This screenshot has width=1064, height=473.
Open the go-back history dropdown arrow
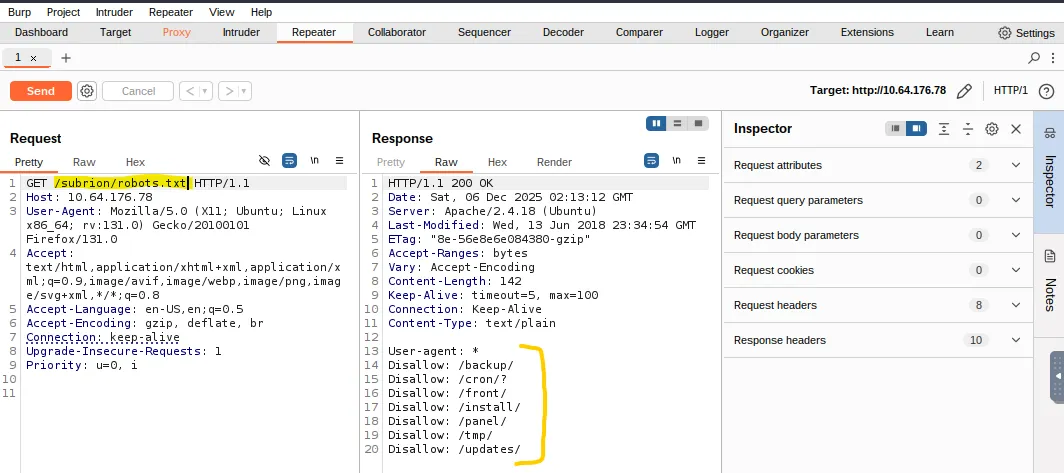click(x=205, y=91)
